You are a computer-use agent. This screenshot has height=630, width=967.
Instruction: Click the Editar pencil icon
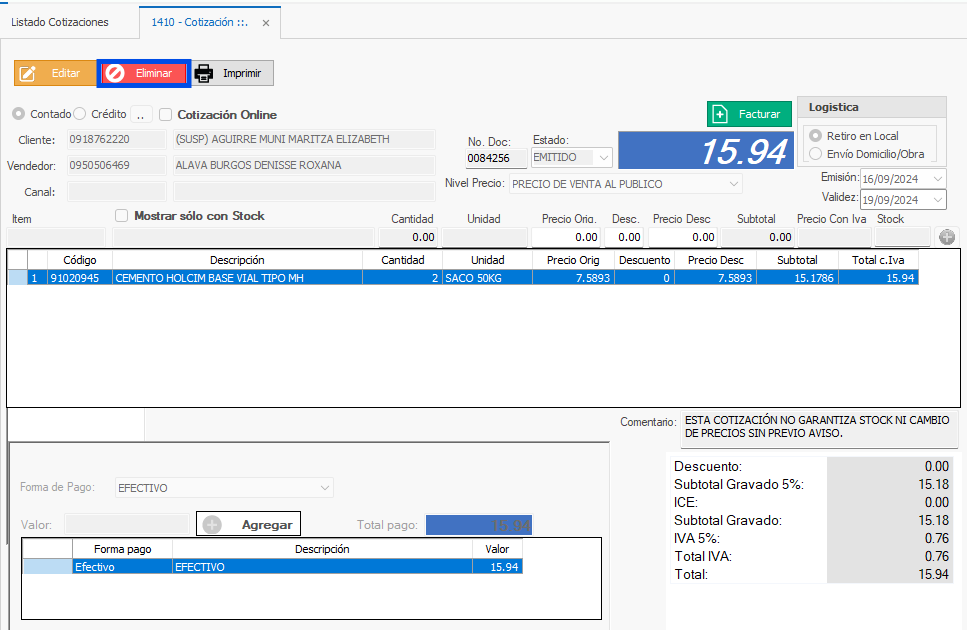[29, 73]
